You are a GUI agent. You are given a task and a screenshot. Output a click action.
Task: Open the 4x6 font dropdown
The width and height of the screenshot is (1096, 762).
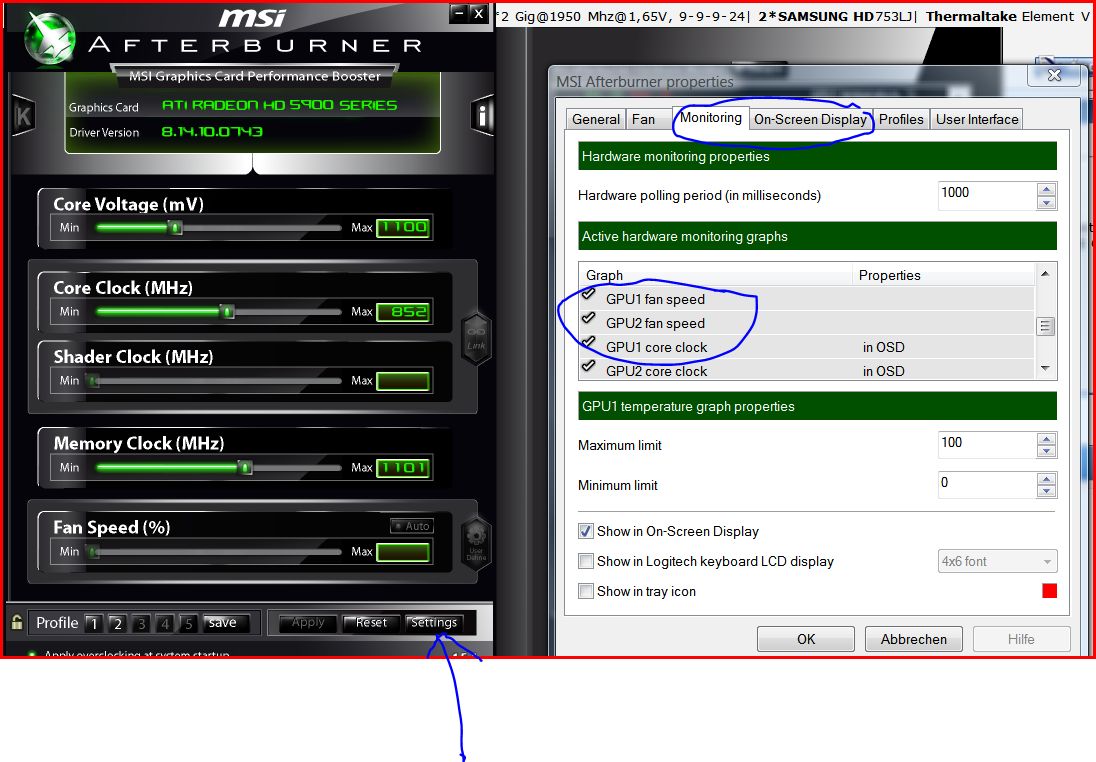click(997, 561)
